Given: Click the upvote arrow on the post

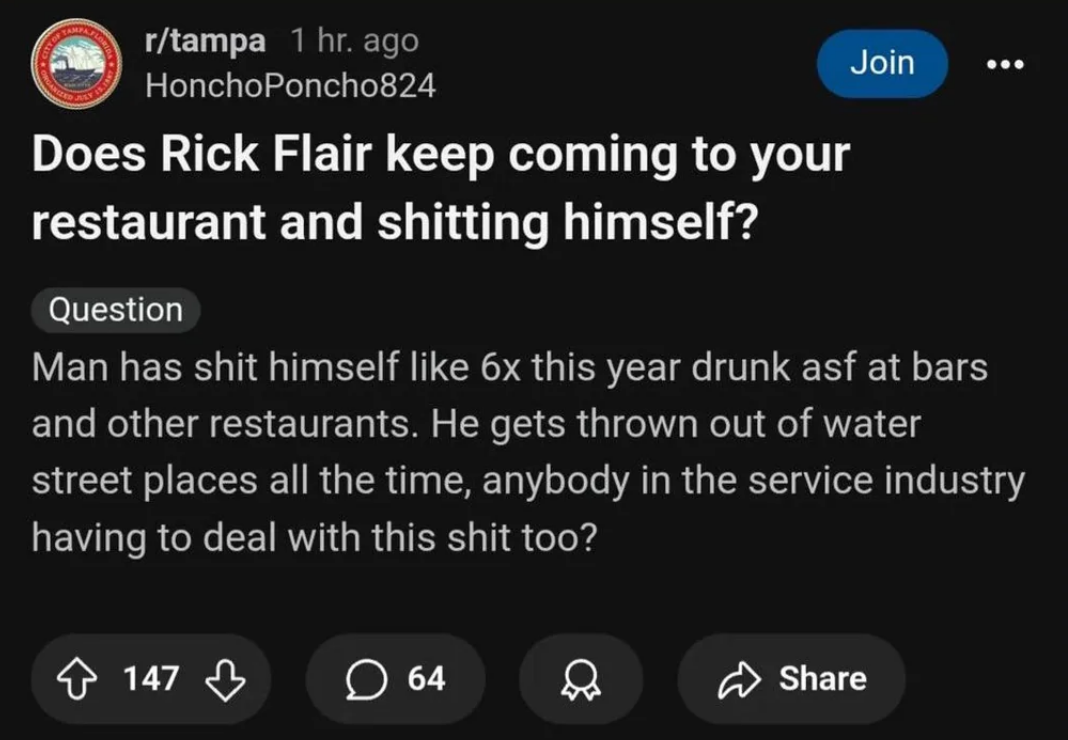Looking at the screenshot, I should [x=81, y=680].
